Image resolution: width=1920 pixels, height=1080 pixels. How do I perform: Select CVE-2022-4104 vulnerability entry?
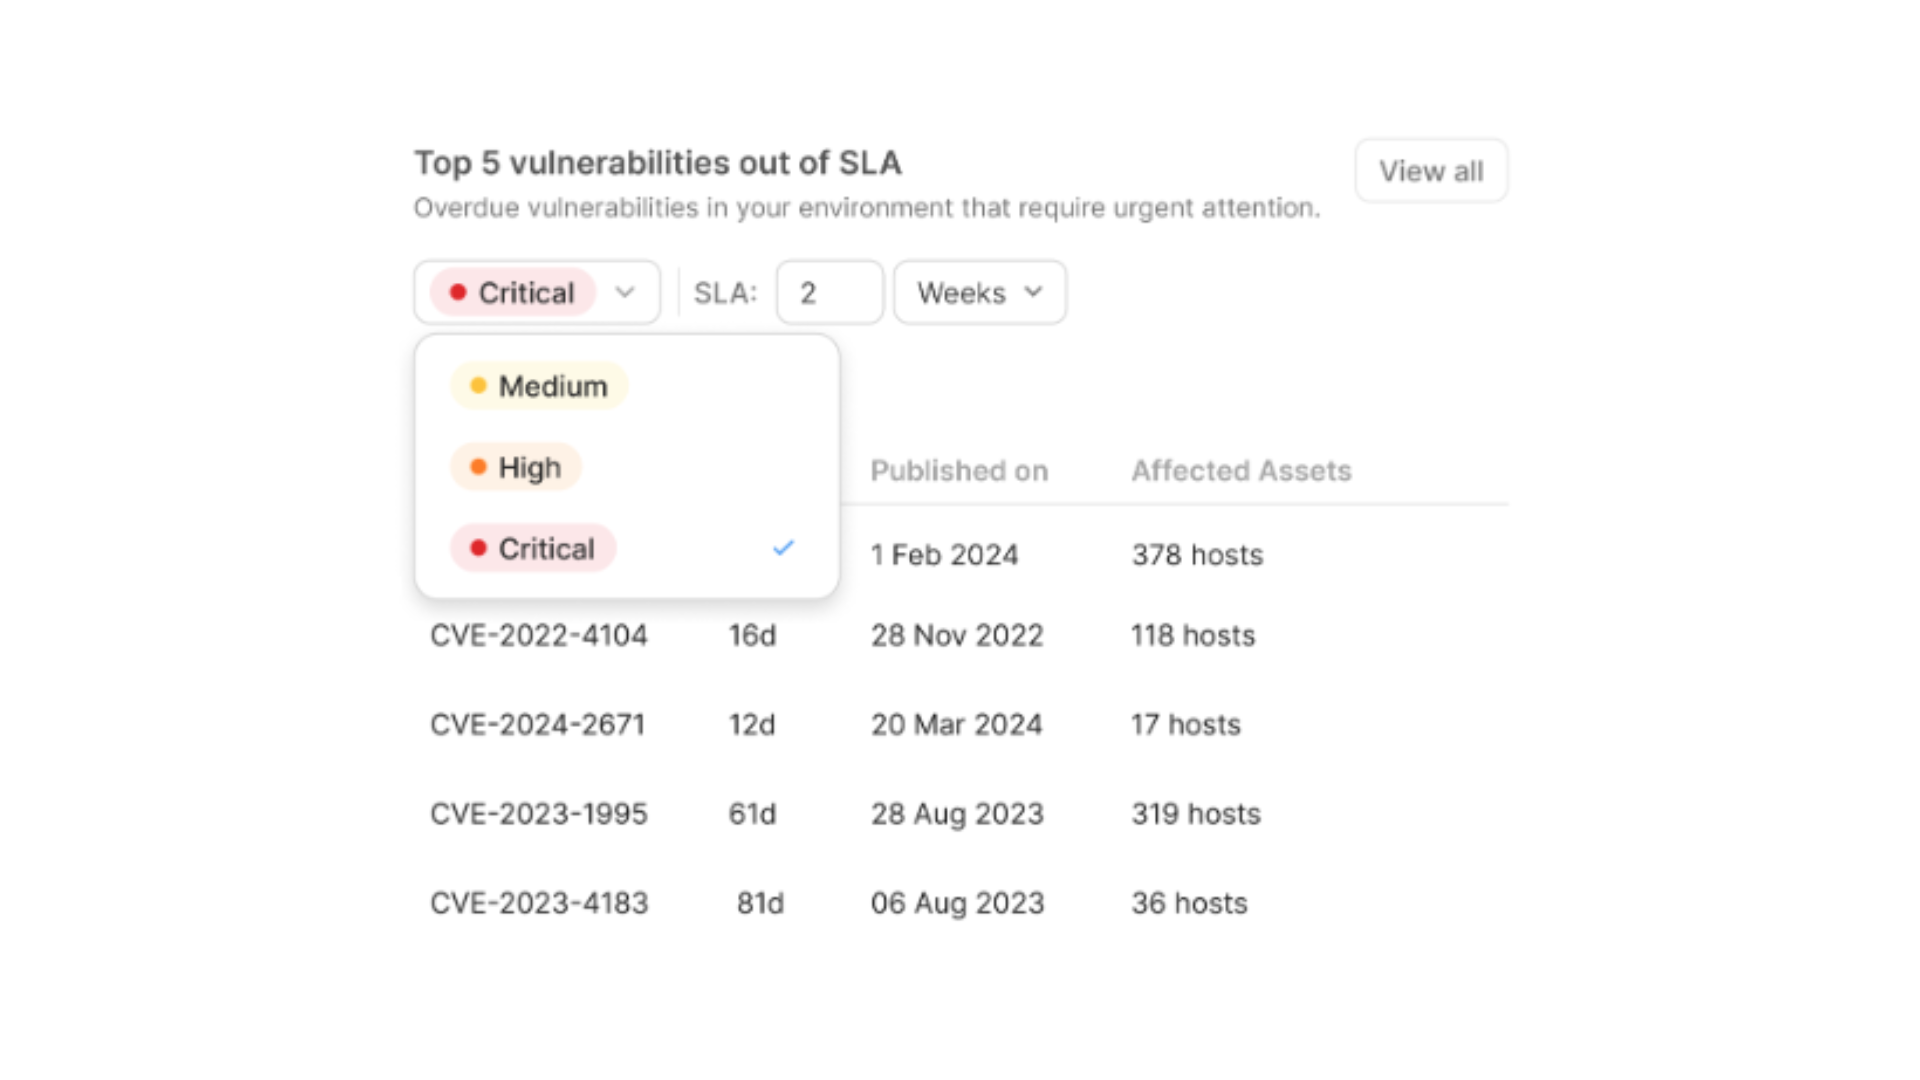[x=539, y=634]
